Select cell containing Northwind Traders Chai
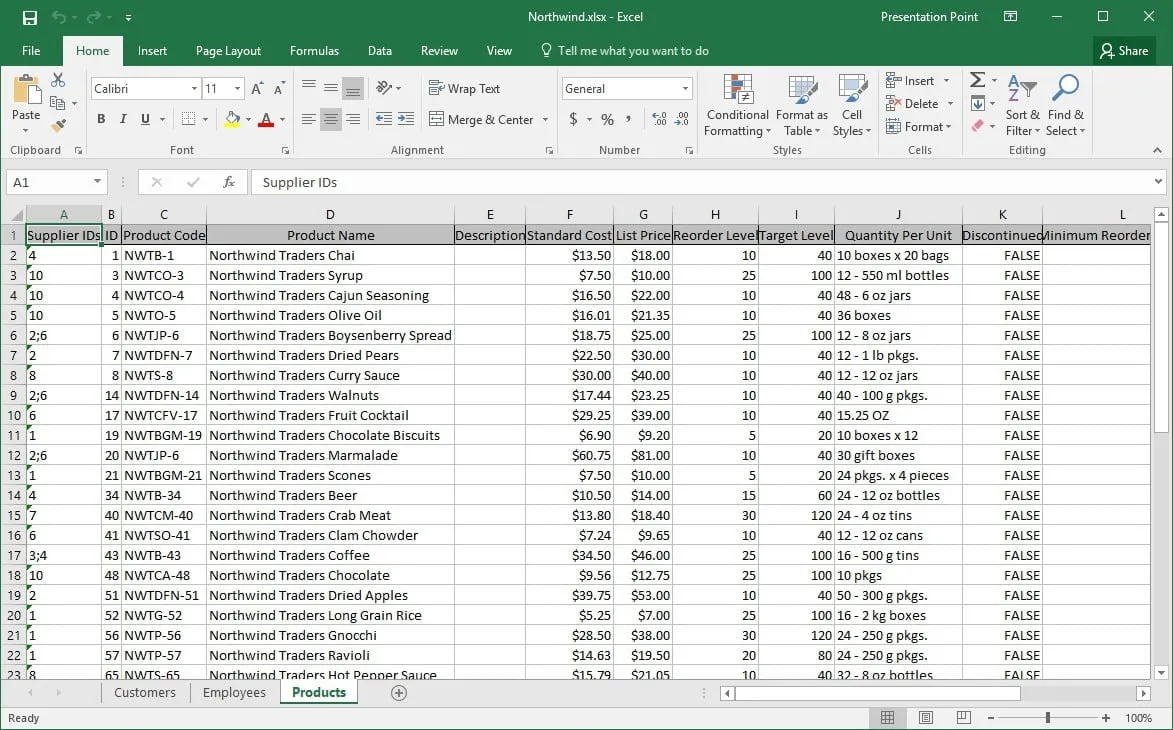The height and width of the screenshot is (730, 1173). 282,255
